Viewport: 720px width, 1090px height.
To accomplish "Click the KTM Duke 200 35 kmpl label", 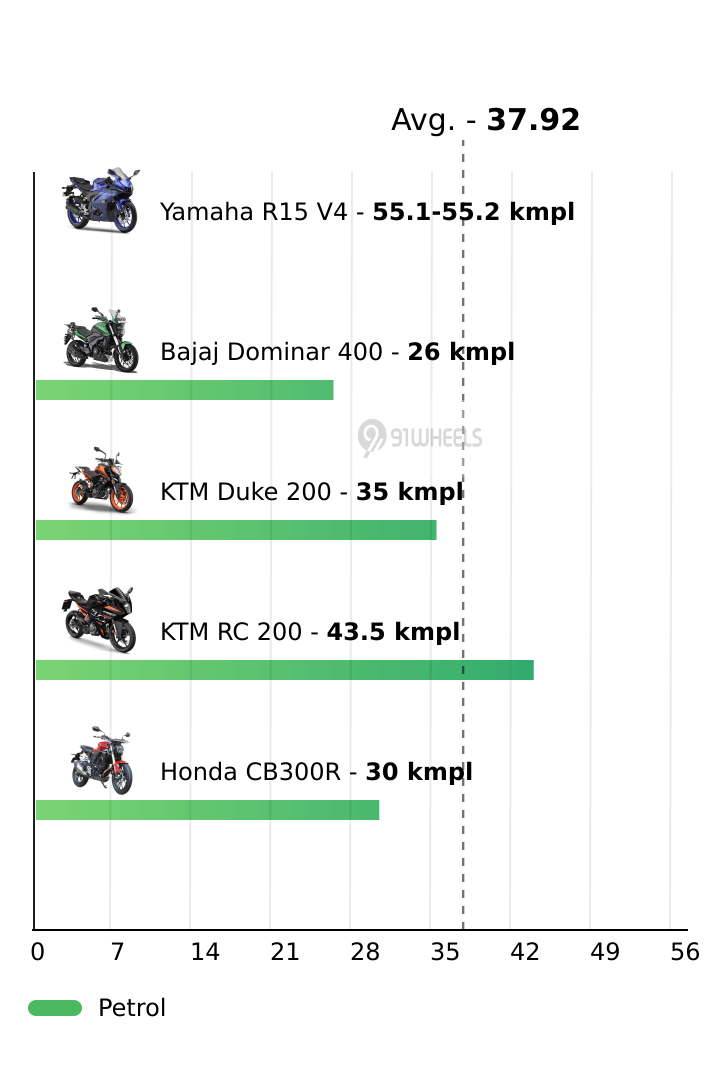I will coord(312,492).
